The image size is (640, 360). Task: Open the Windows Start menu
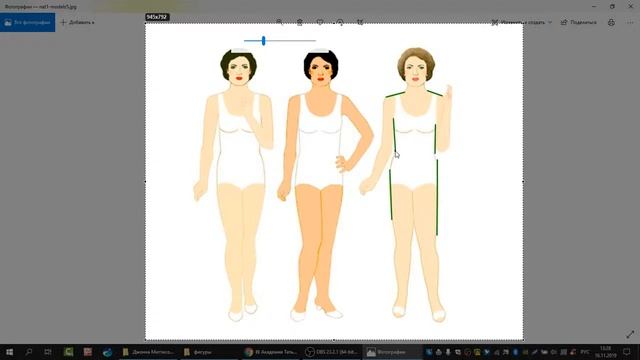(9, 352)
